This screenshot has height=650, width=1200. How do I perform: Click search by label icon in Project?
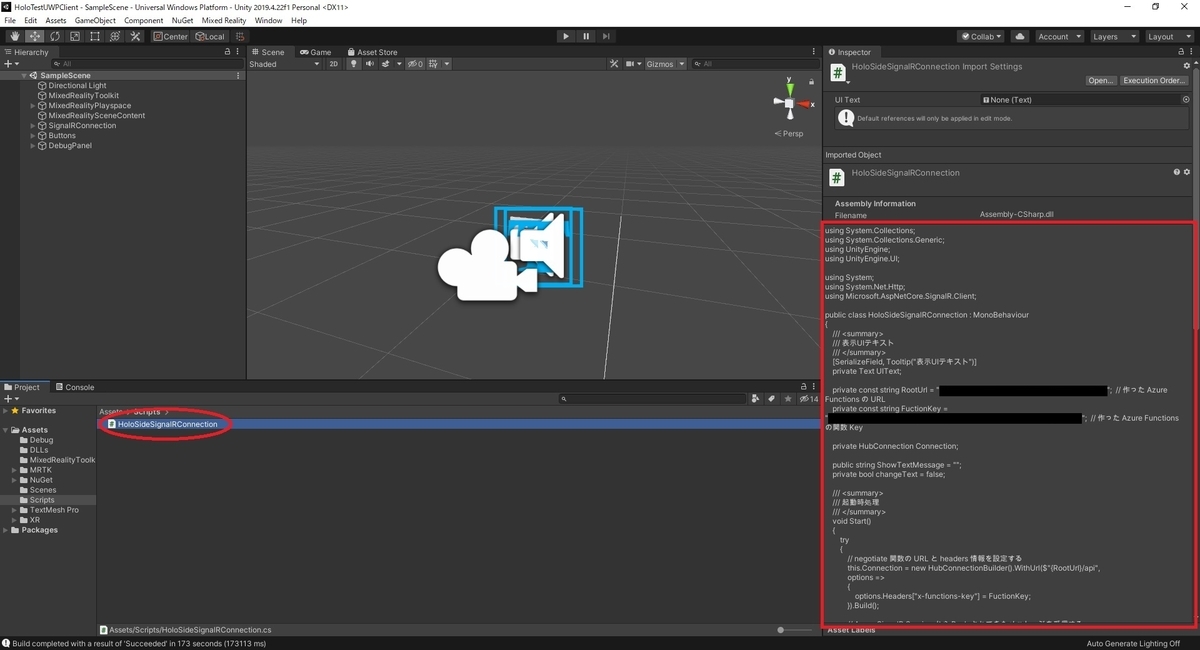pos(772,399)
